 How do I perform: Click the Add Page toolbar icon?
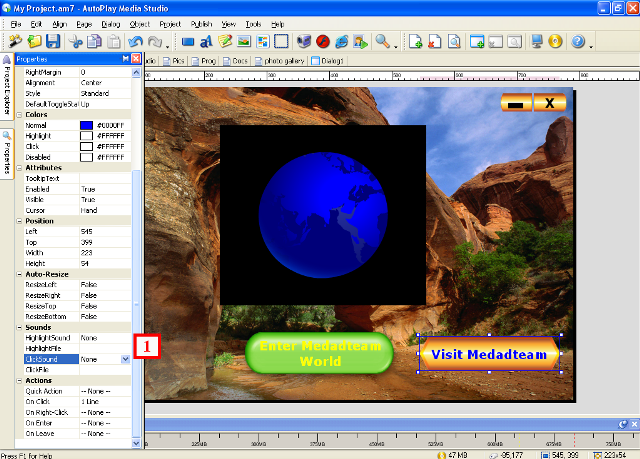click(x=416, y=42)
